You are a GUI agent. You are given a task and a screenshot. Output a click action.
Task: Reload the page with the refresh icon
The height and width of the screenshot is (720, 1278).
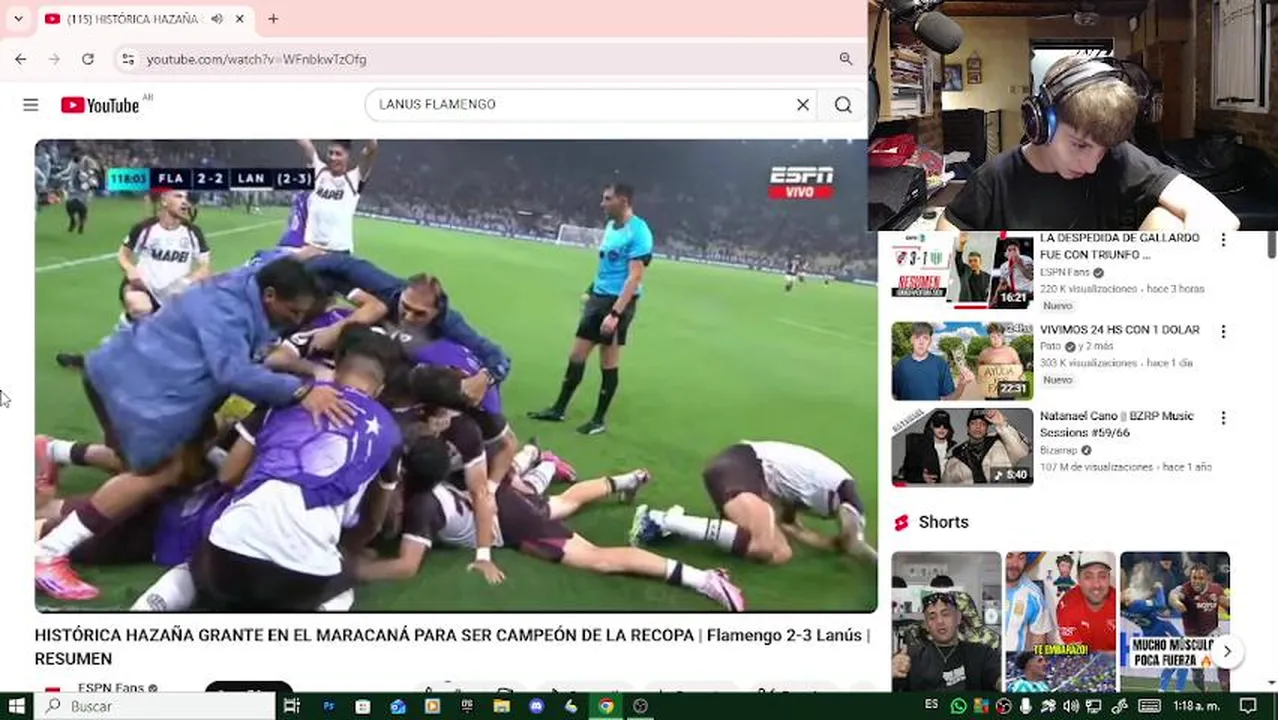pos(88,59)
